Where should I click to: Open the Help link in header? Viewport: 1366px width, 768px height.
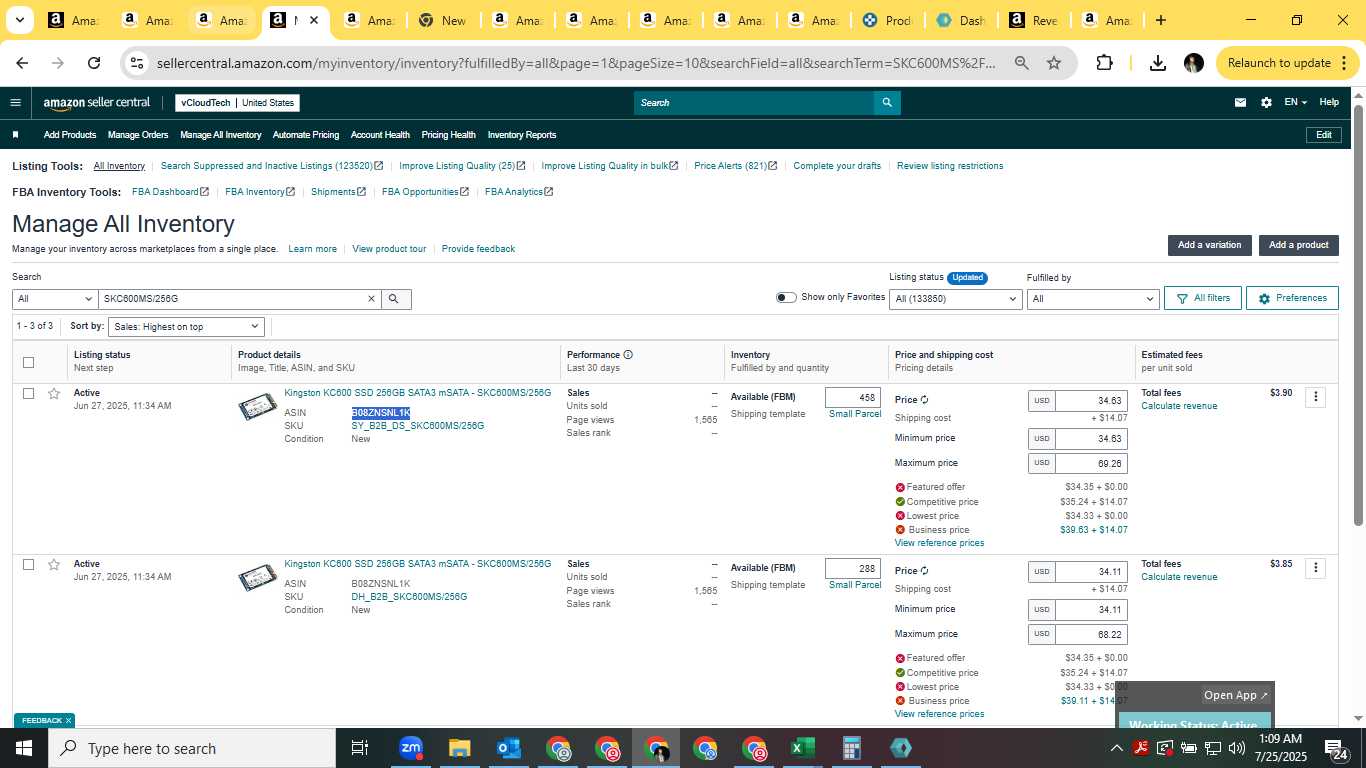pyautogui.click(x=1329, y=102)
